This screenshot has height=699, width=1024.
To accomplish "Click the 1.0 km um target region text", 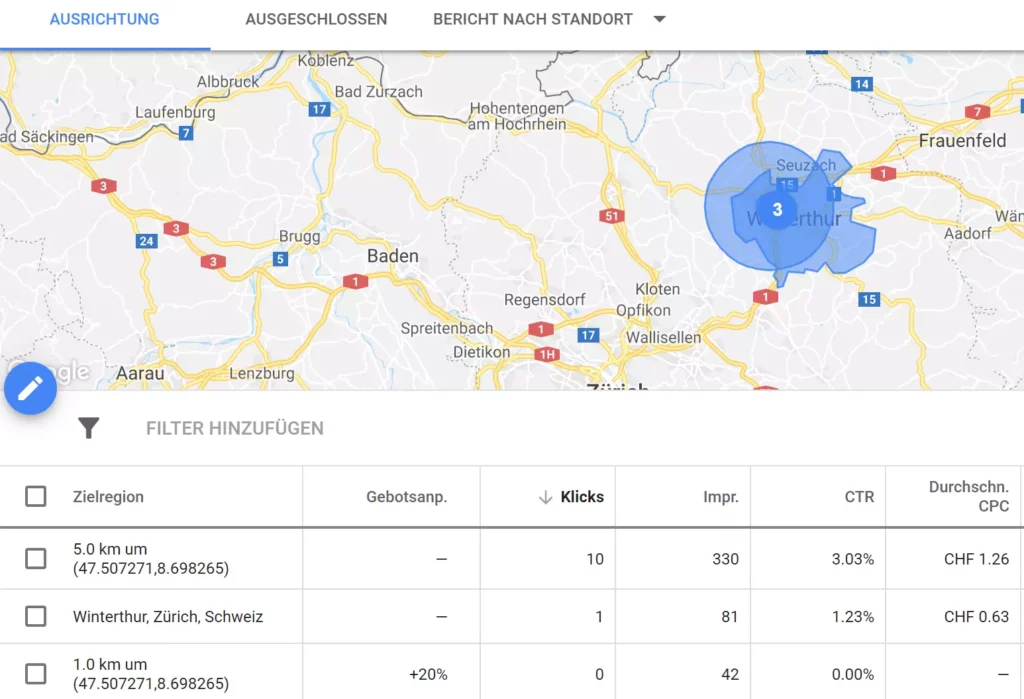I will coord(151,674).
